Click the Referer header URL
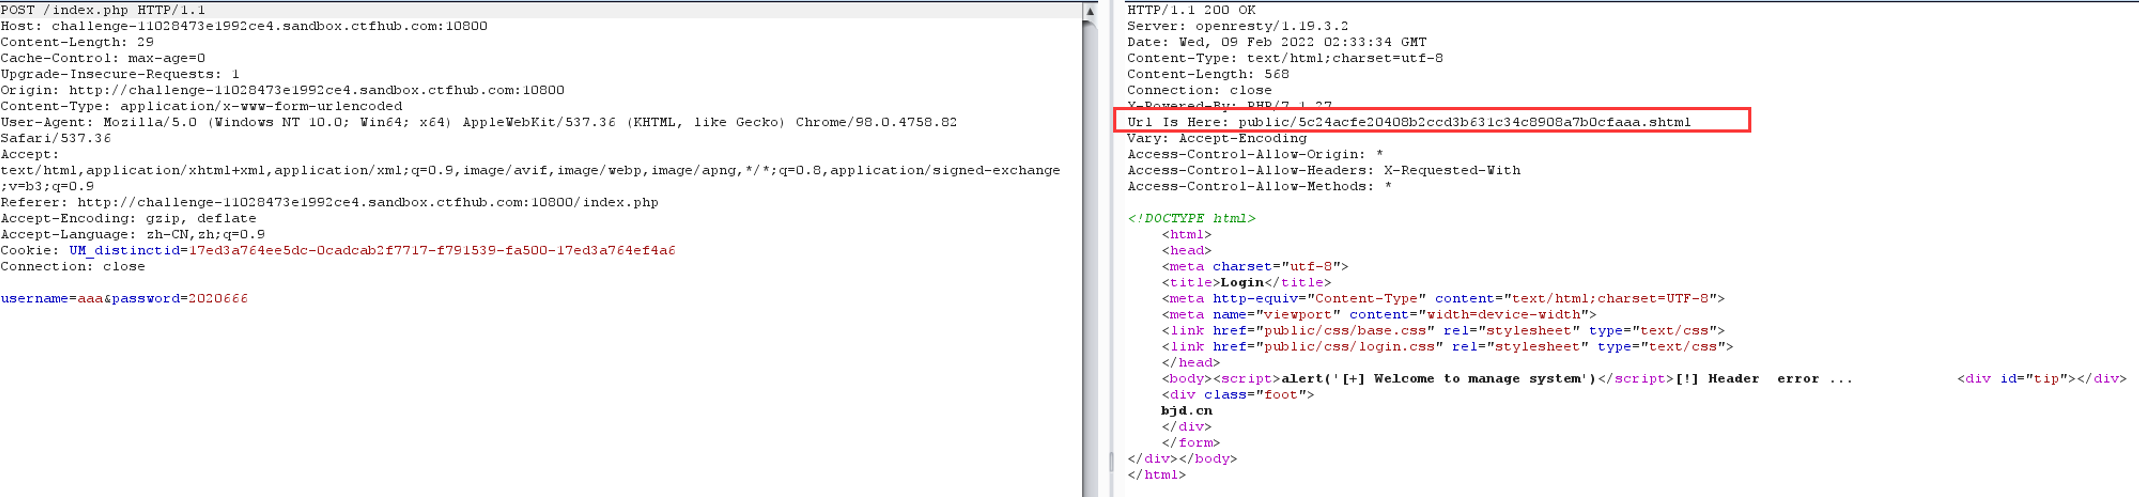 pyautogui.click(x=367, y=202)
